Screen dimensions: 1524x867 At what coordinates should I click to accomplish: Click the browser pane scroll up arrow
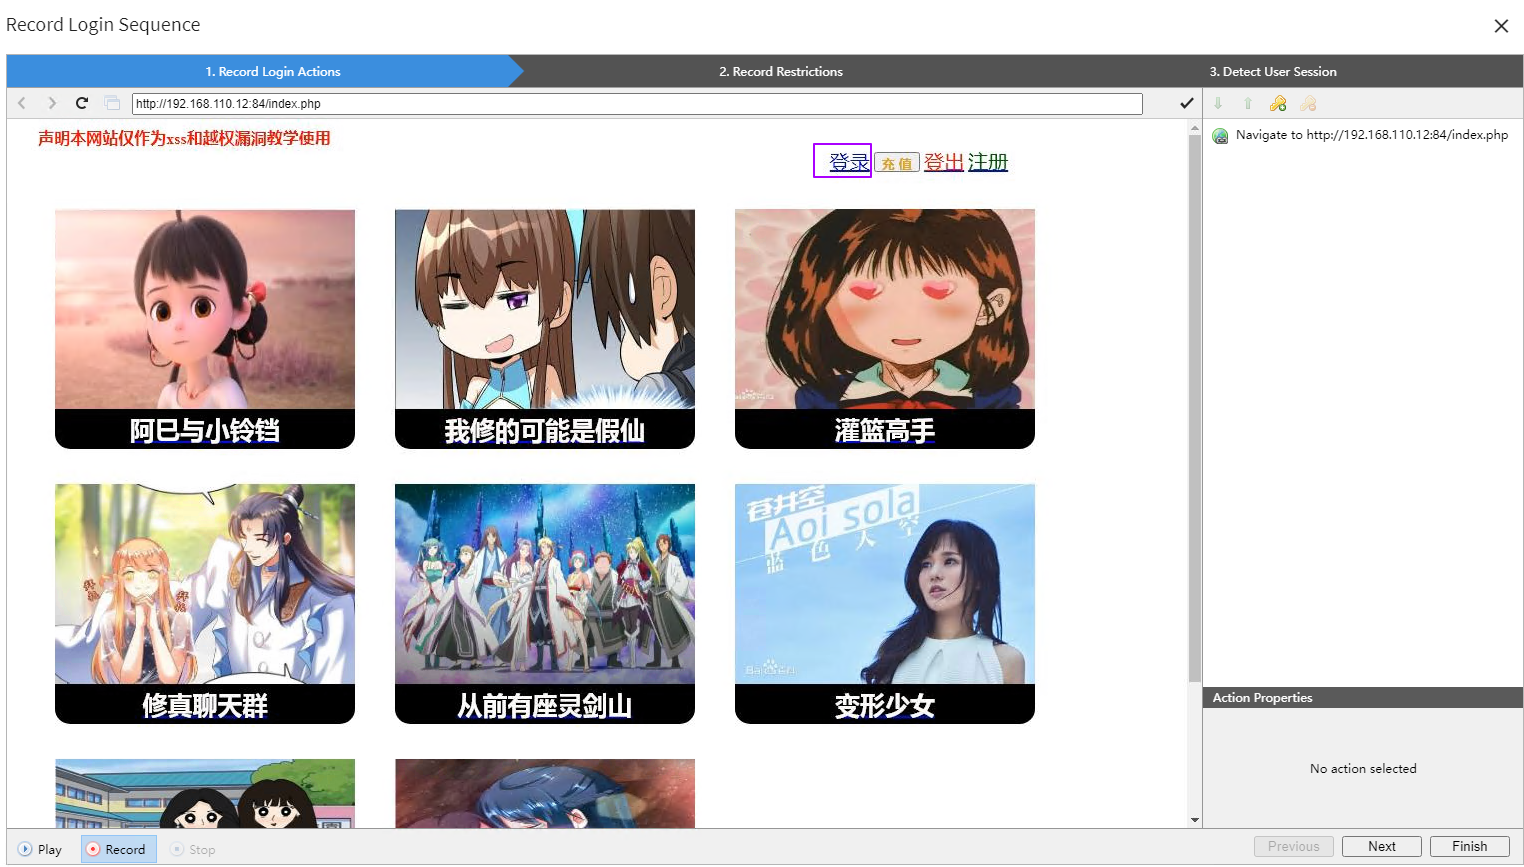[x=1195, y=128]
